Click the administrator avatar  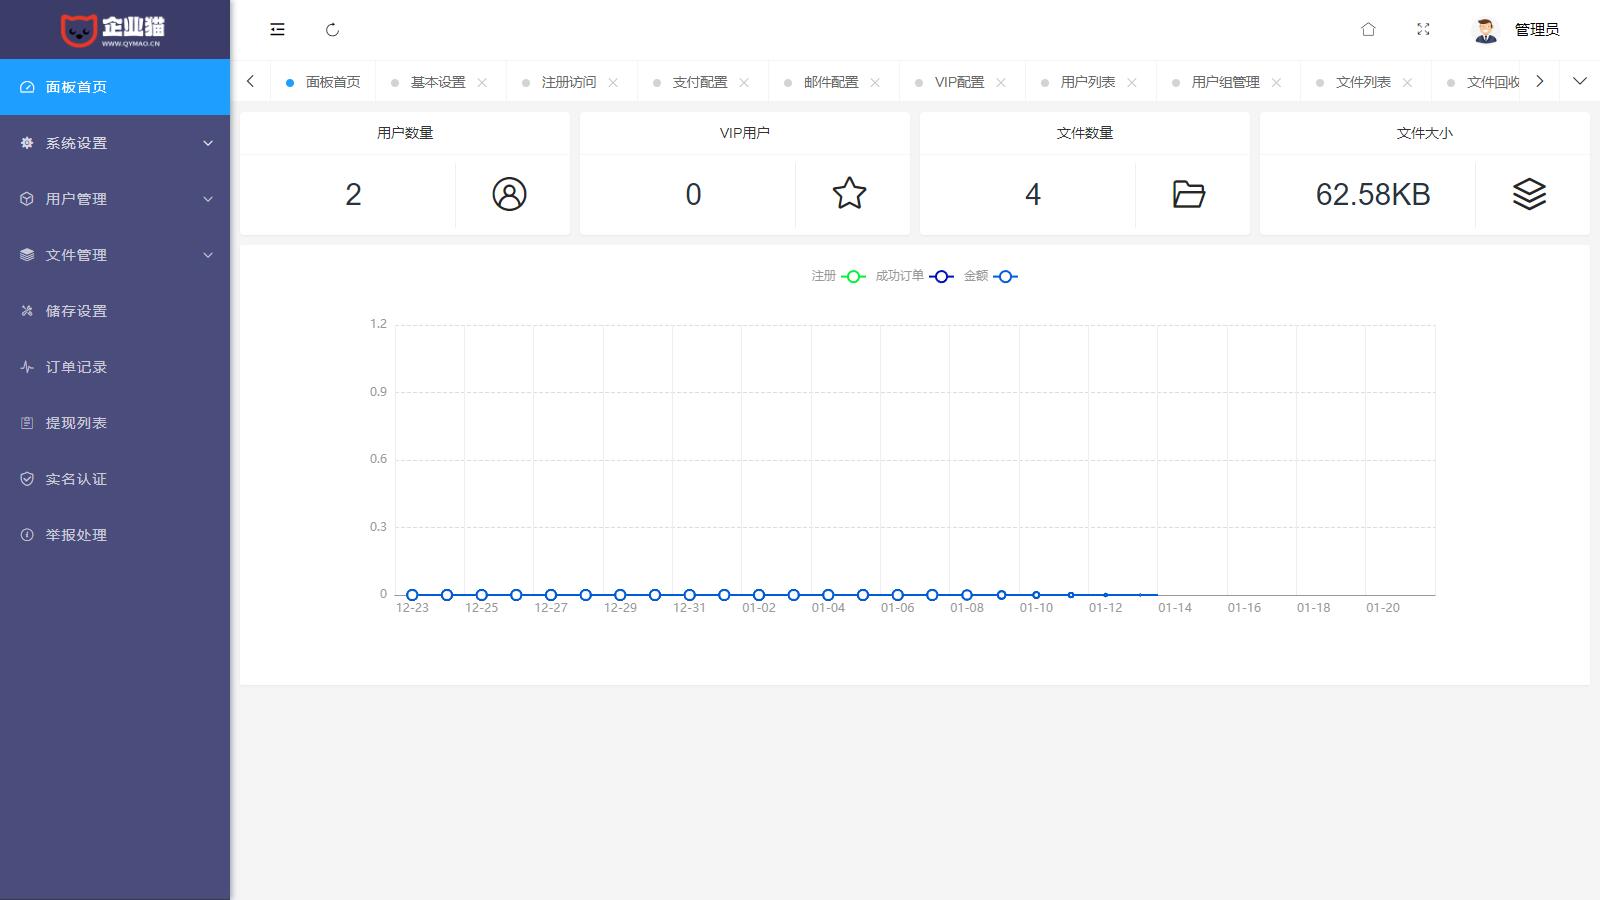[1486, 30]
